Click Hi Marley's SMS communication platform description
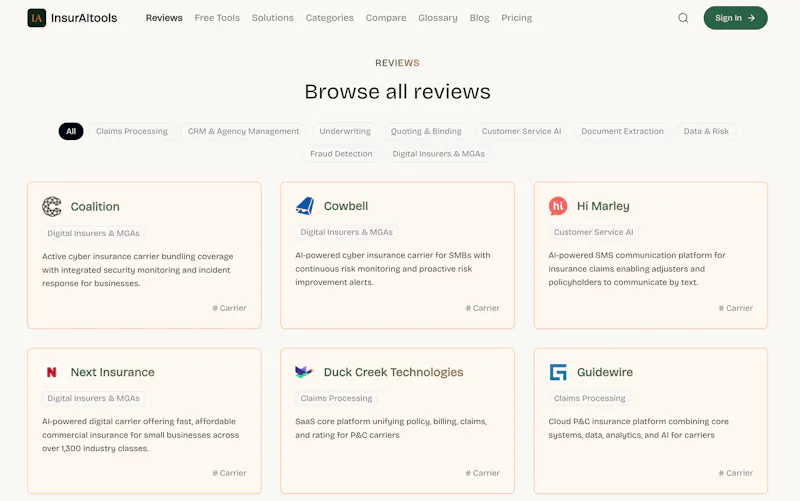 tap(637, 269)
